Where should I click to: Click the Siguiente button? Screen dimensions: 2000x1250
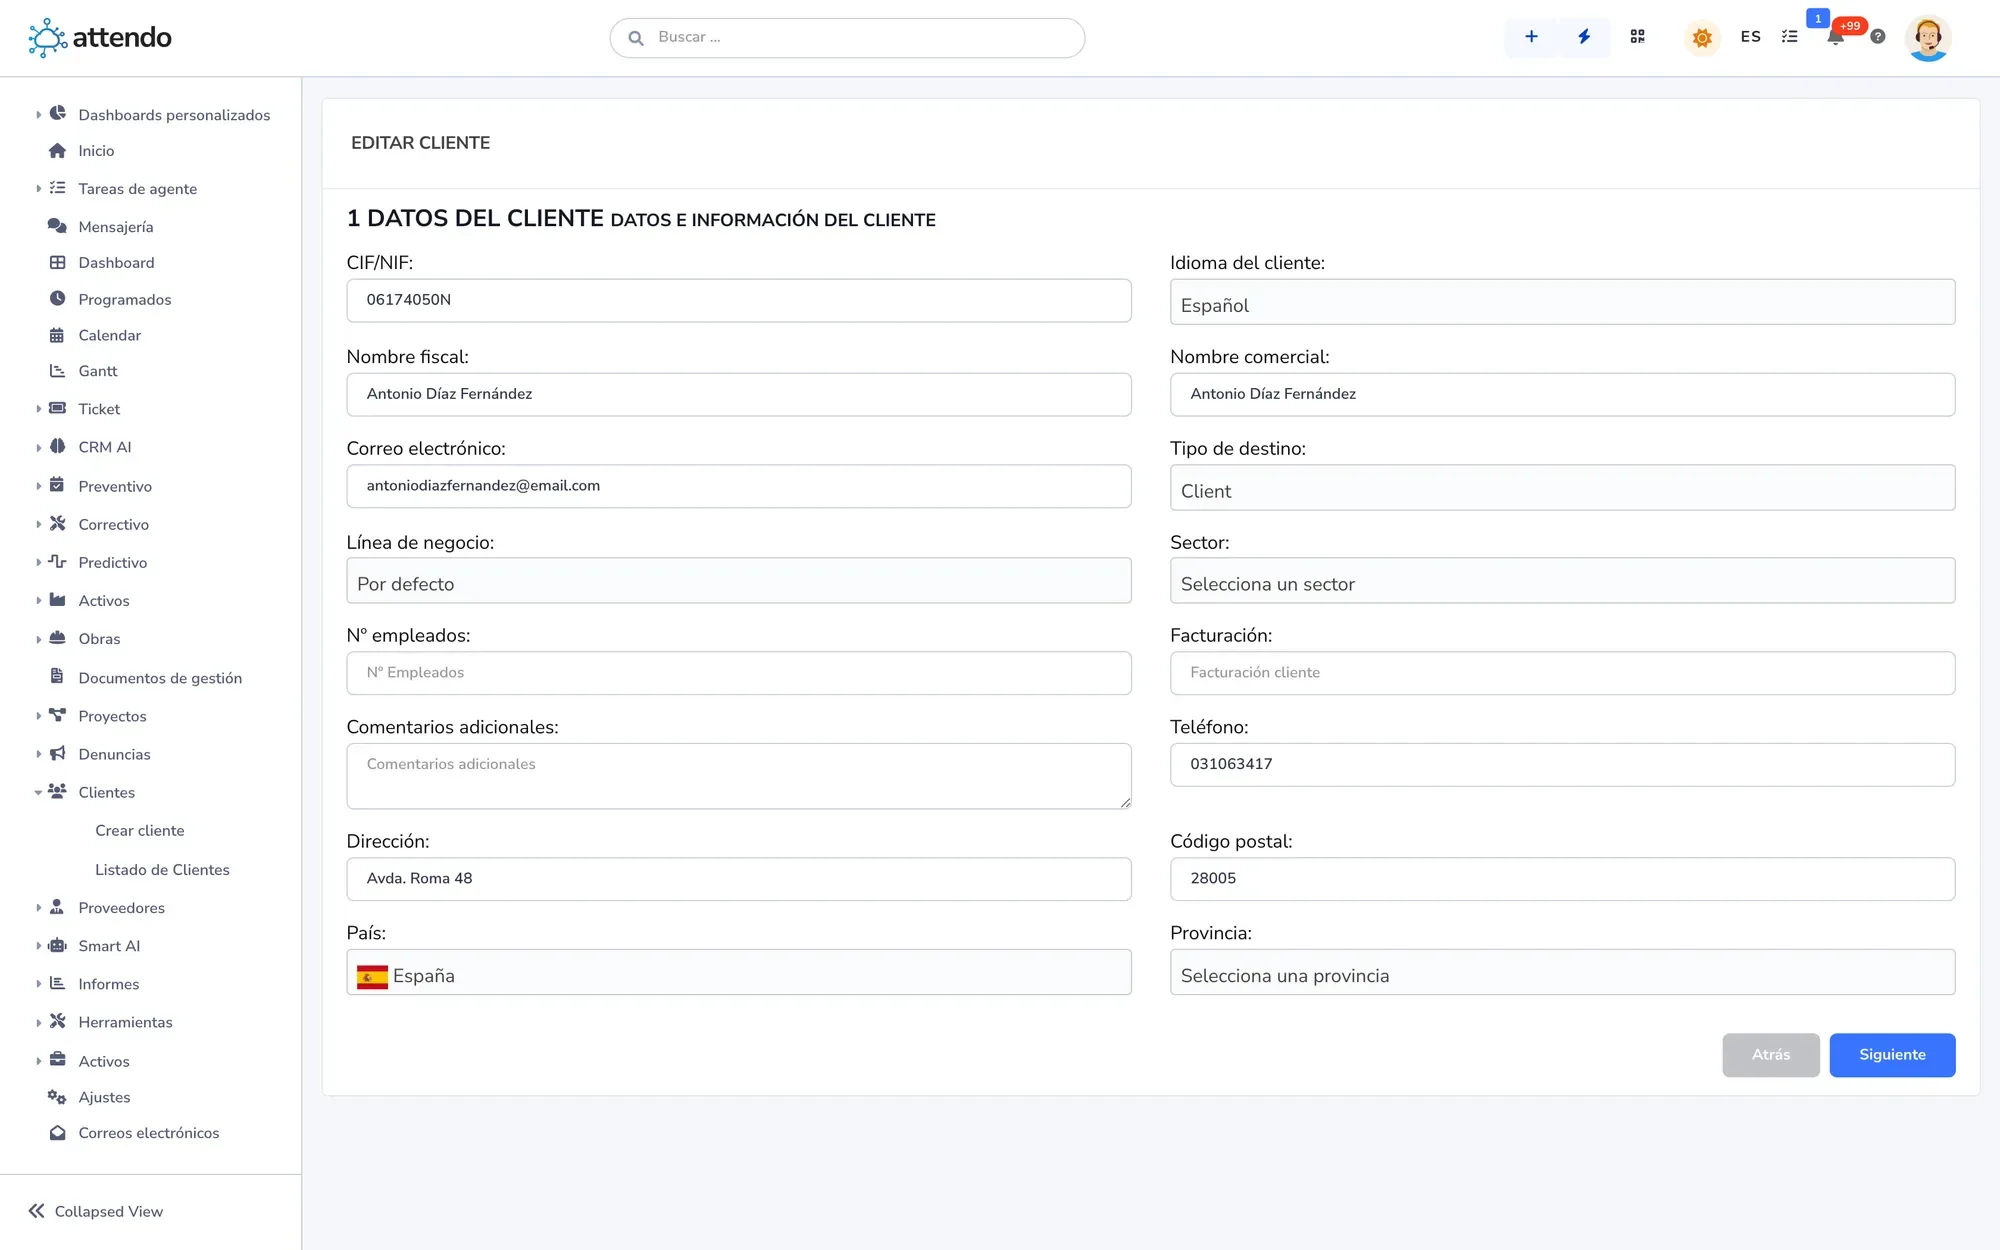click(x=1892, y=1055)
